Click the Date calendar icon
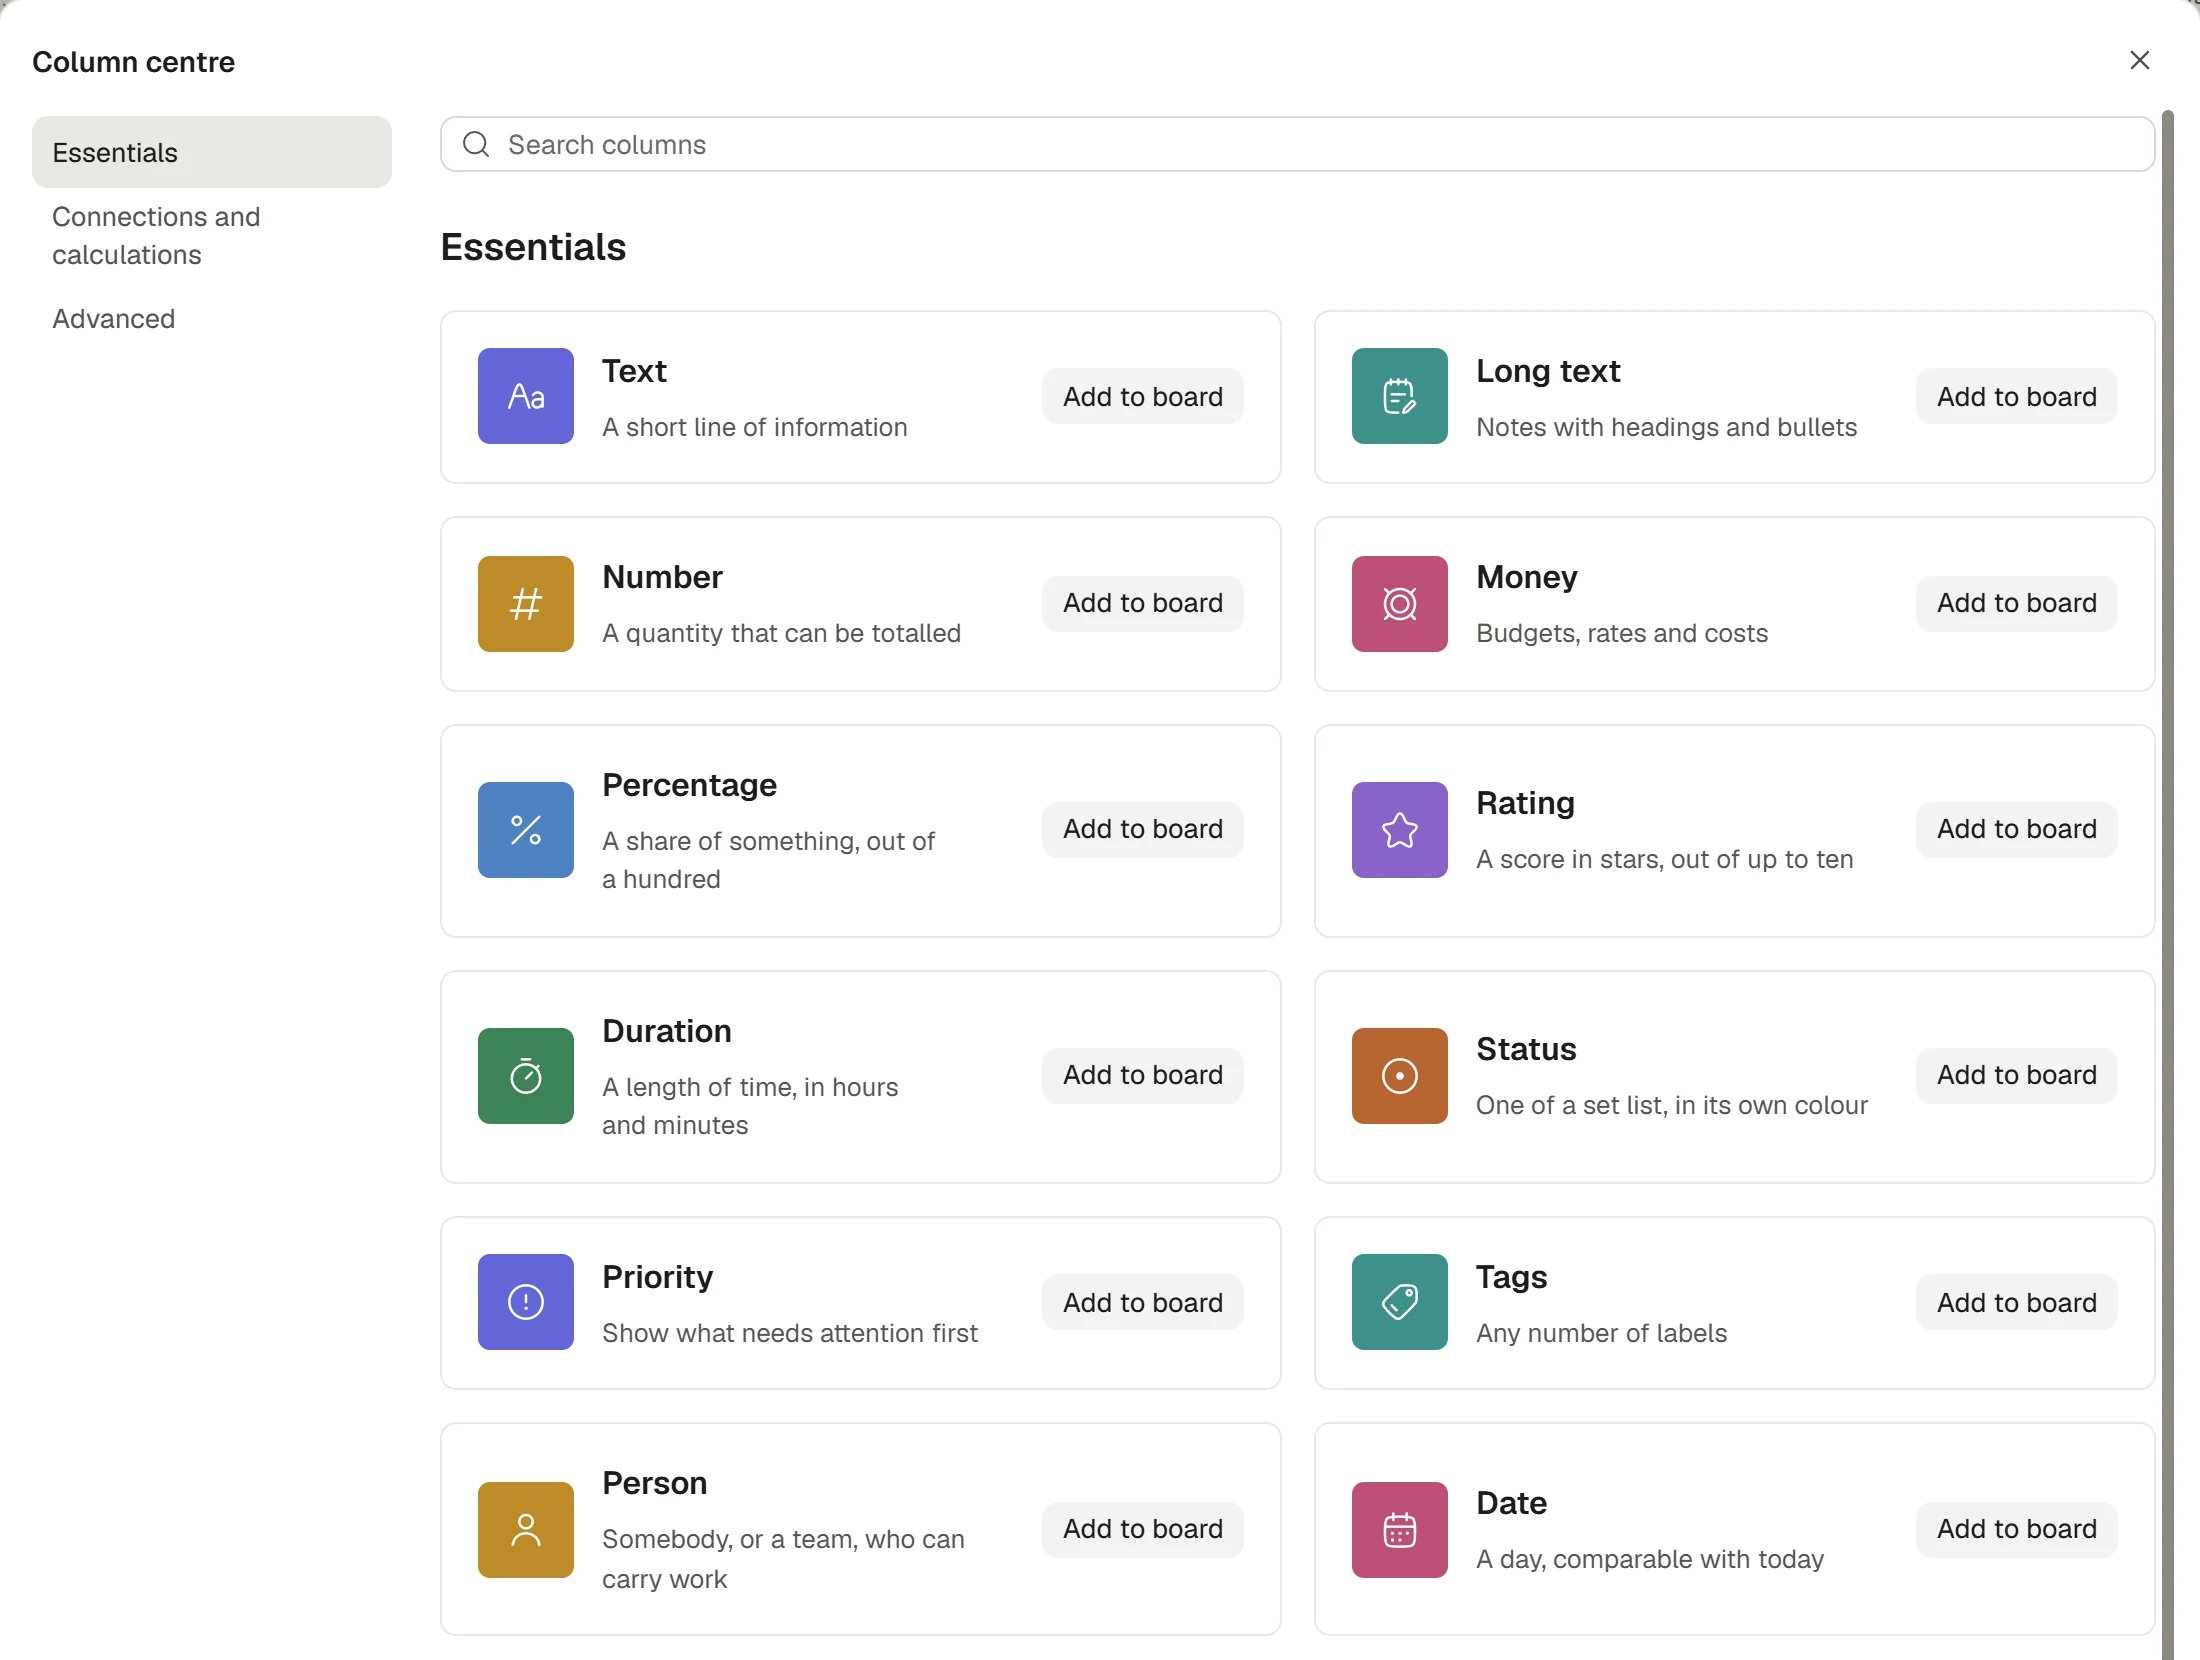Screen dimensions: 2200x1660 pyautogui.click(x=1400, y=1530)
